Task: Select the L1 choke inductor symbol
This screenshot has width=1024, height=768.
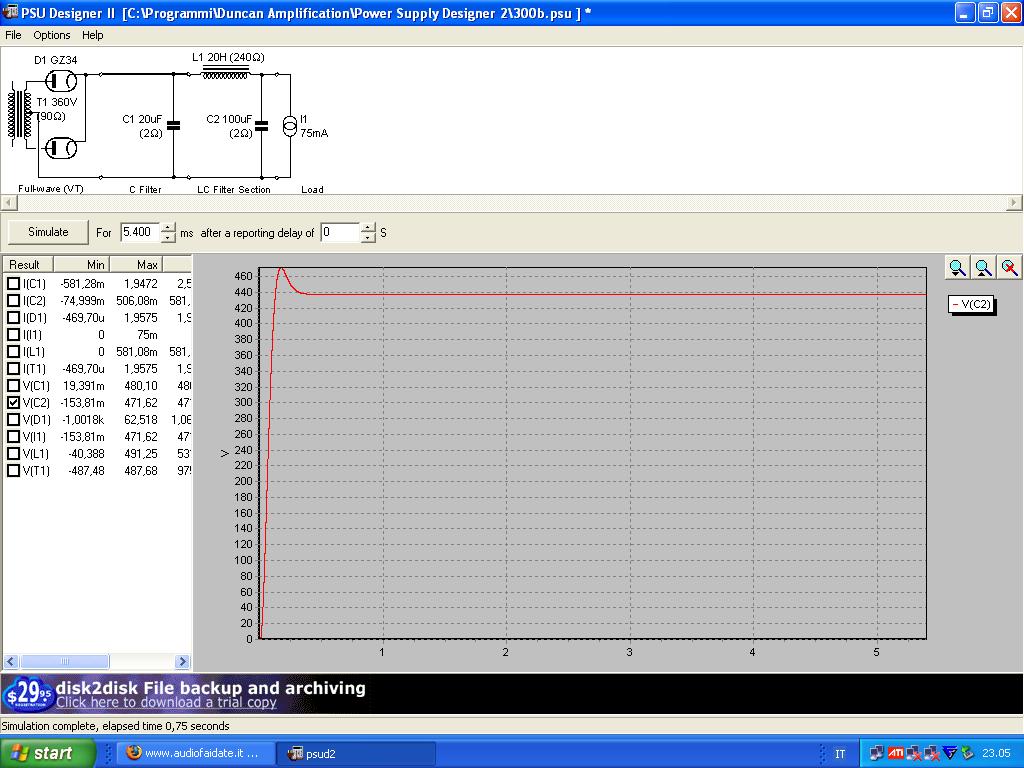Action: click(x=226, y=71)
